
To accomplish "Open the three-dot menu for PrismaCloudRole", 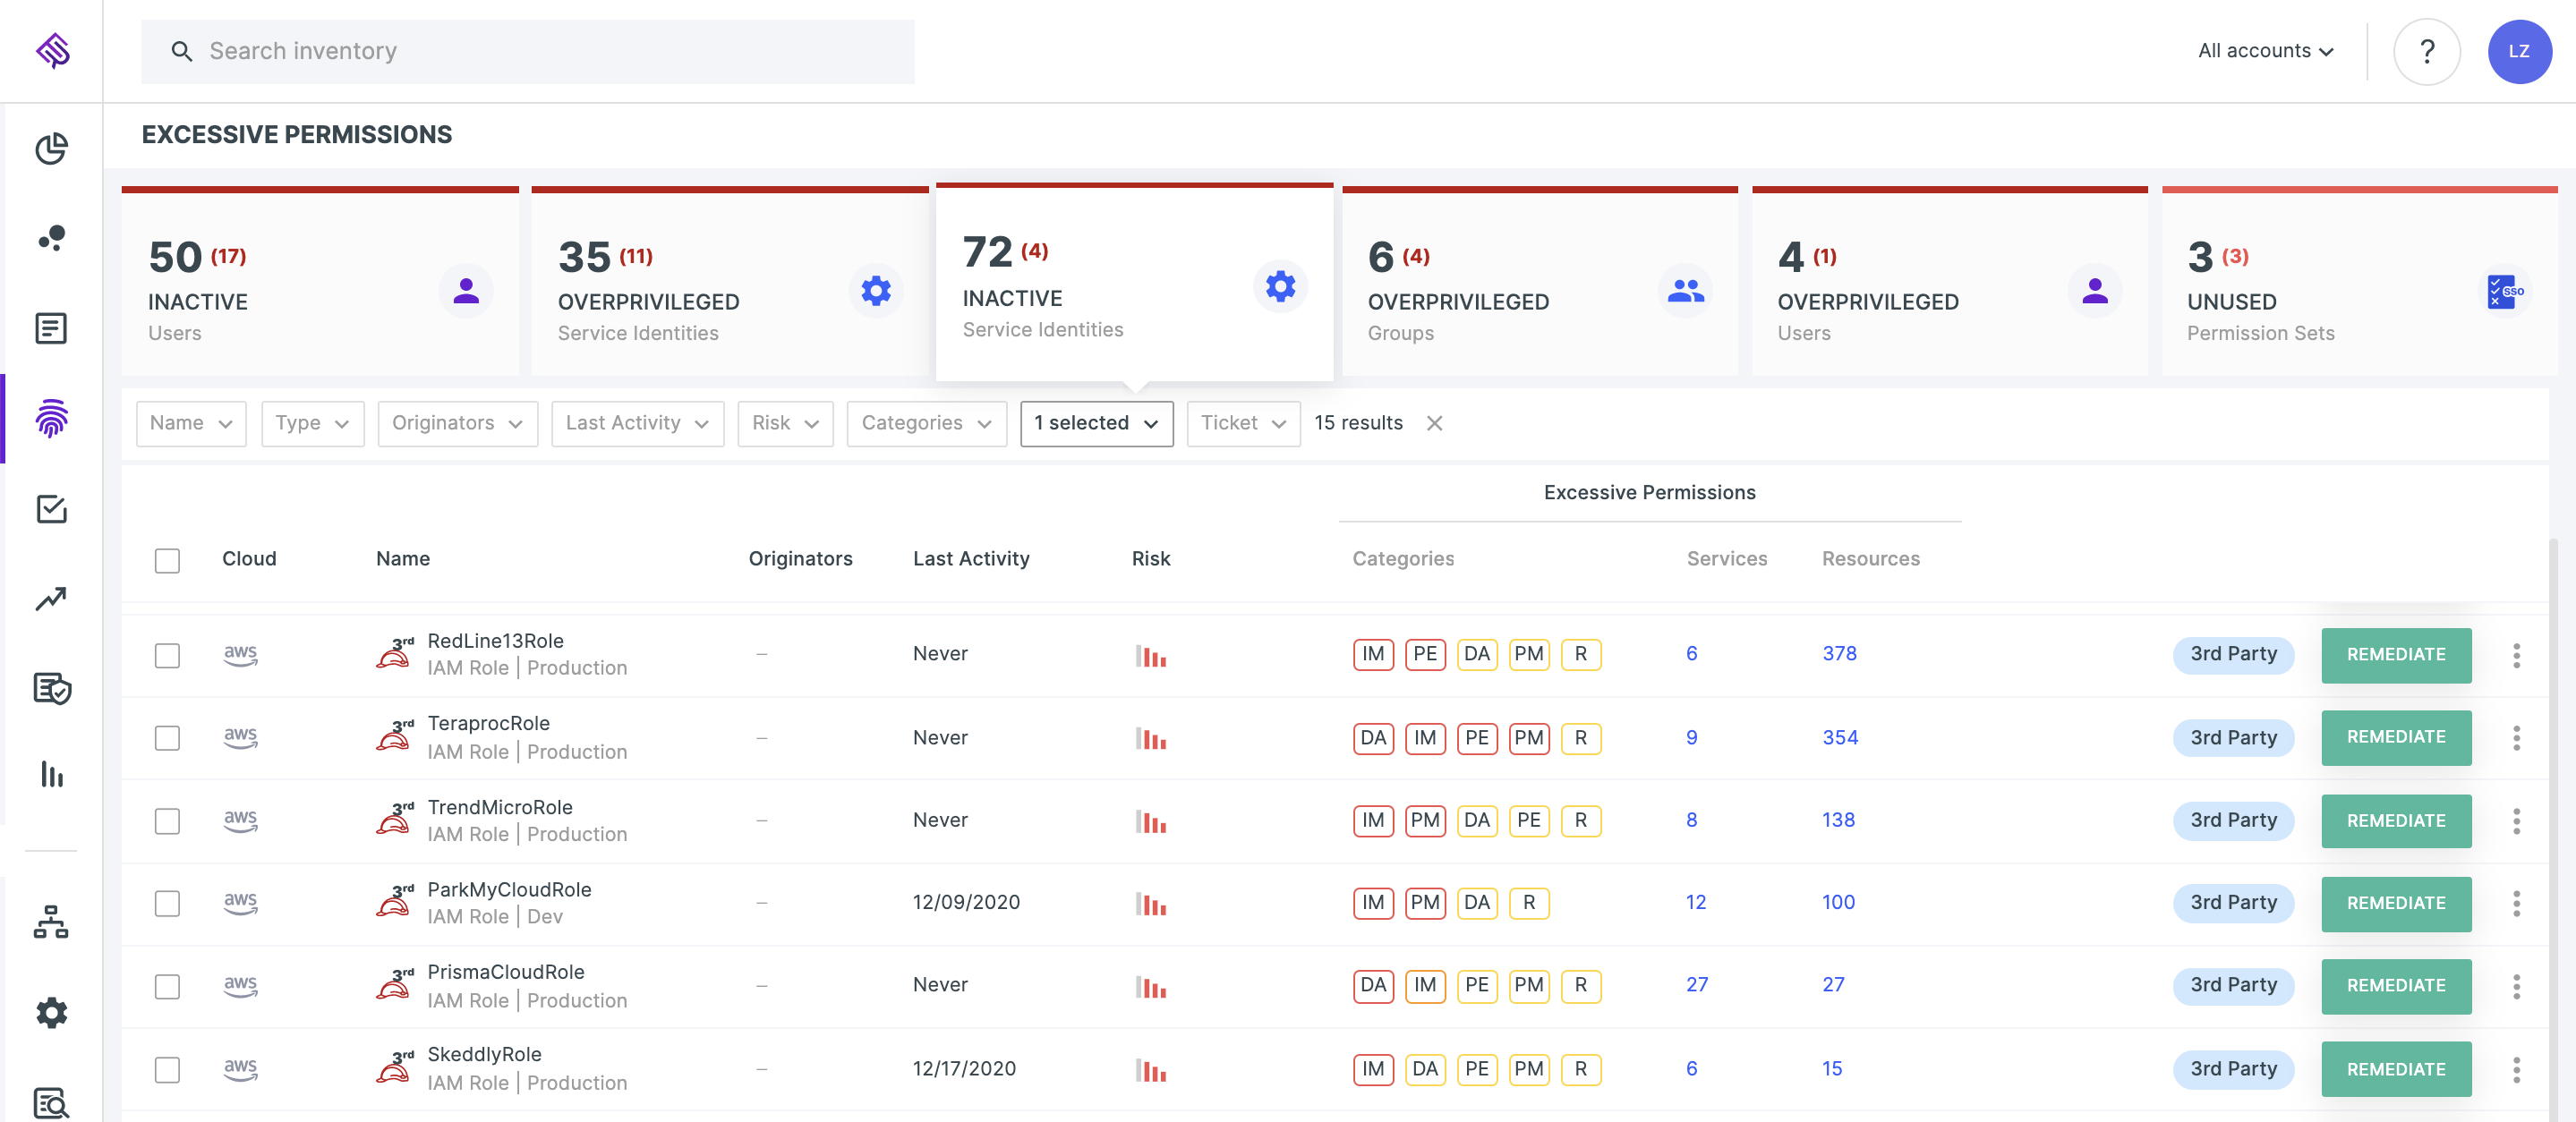I will point(2516,986).
